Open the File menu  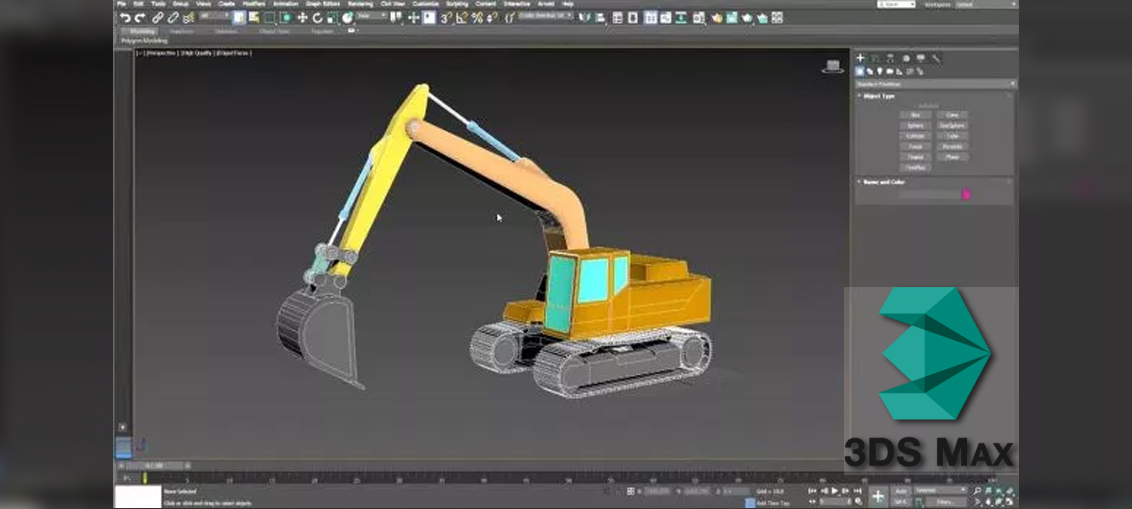click(122, 4)
